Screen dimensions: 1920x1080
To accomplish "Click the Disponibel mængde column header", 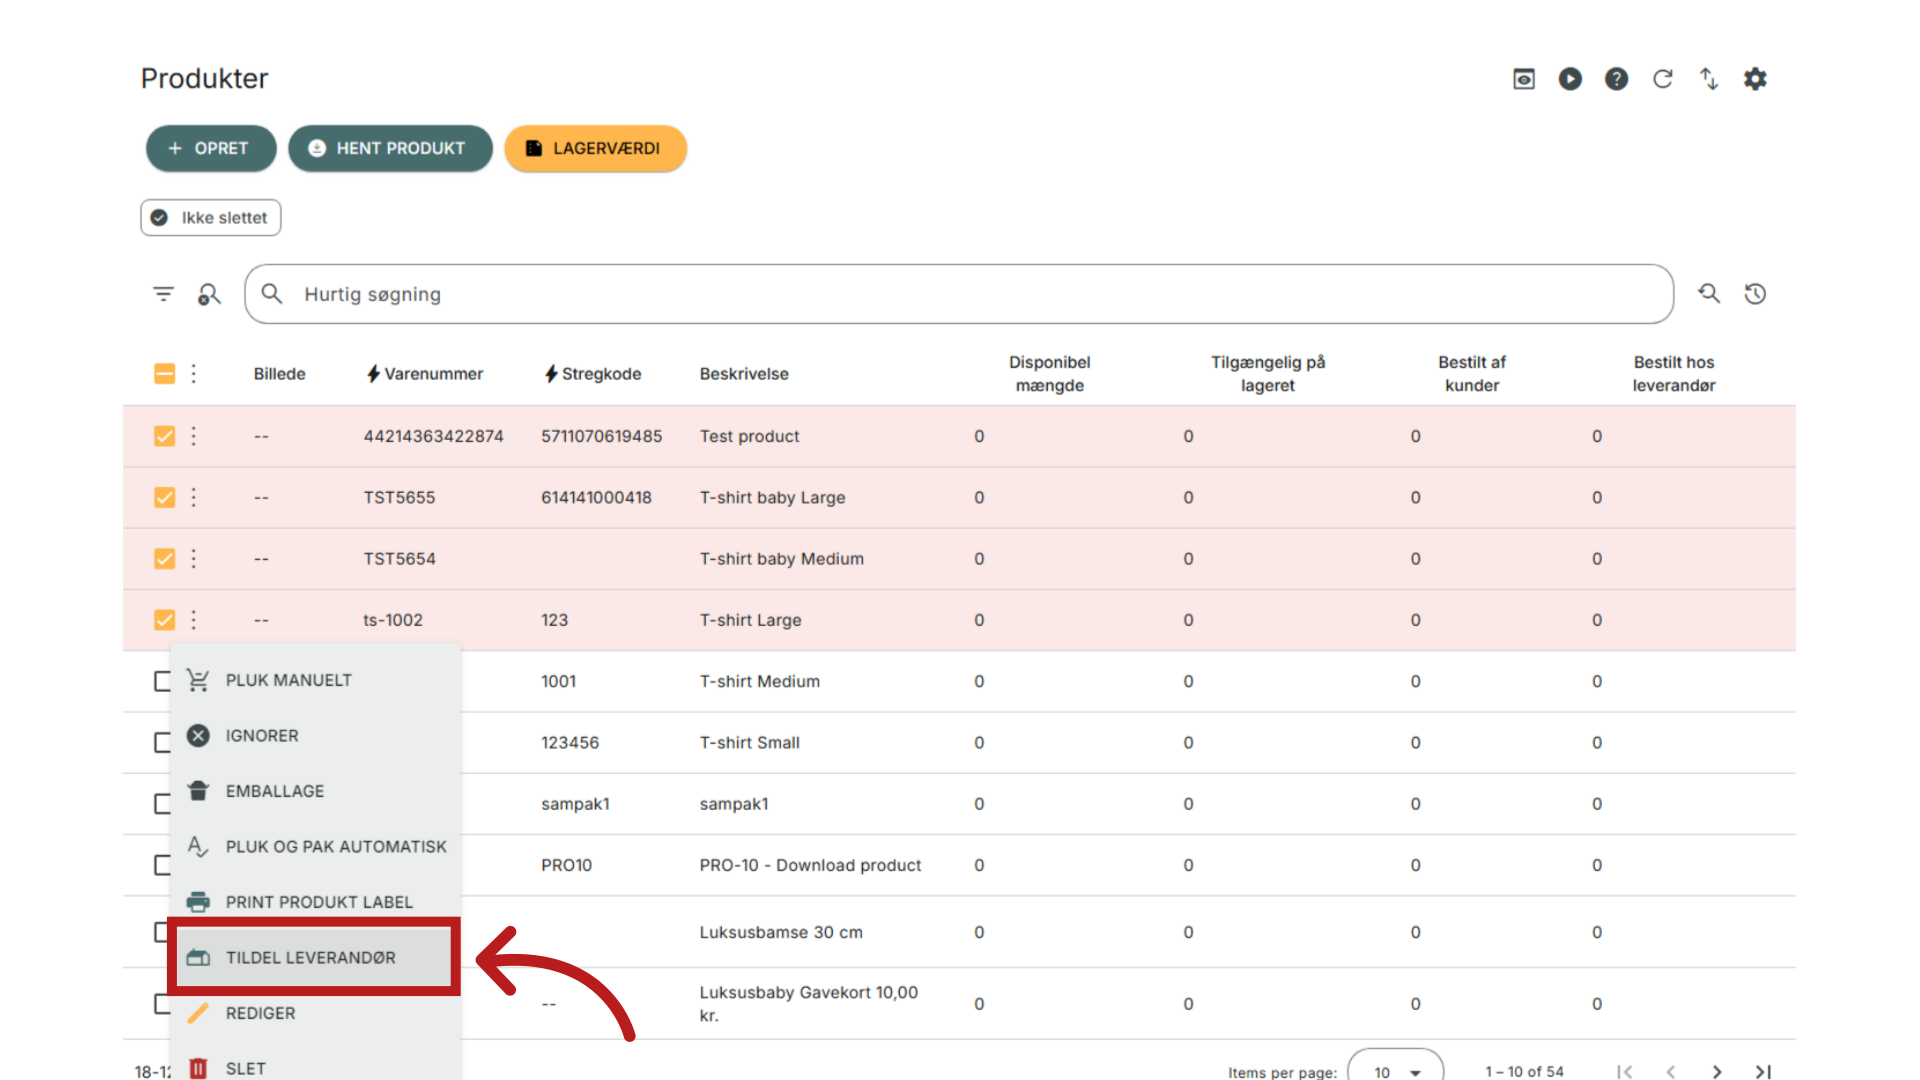I will [1049, 374].
